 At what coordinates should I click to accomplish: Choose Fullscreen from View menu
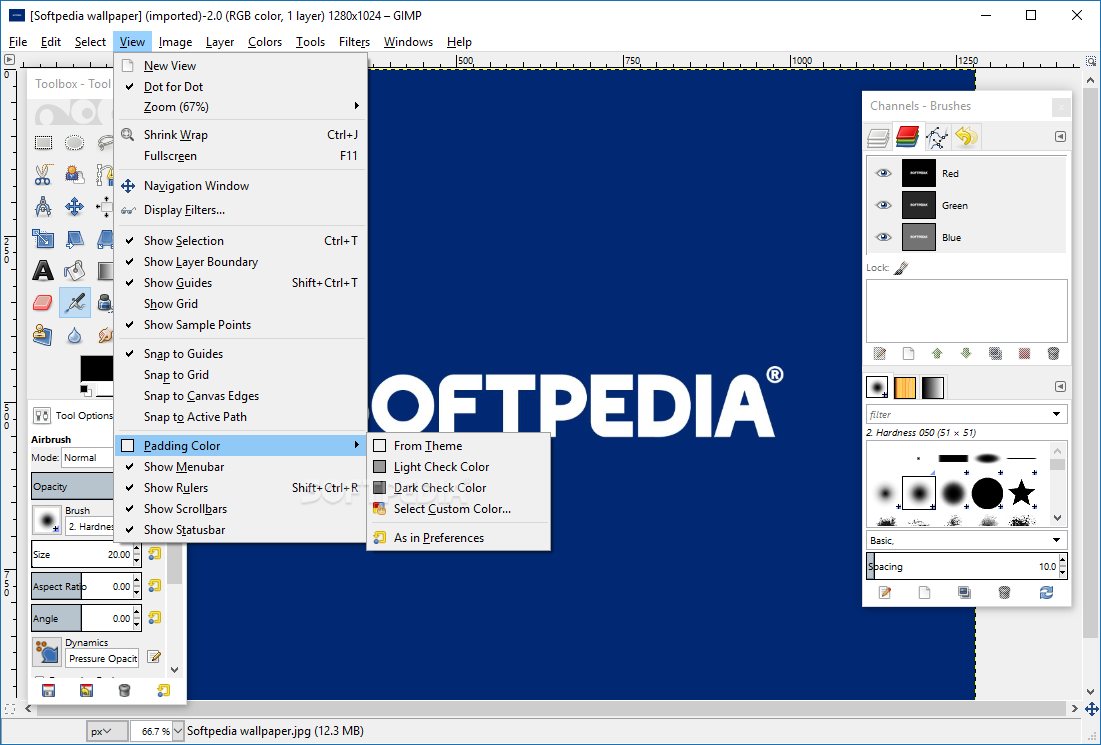point(241,156)
